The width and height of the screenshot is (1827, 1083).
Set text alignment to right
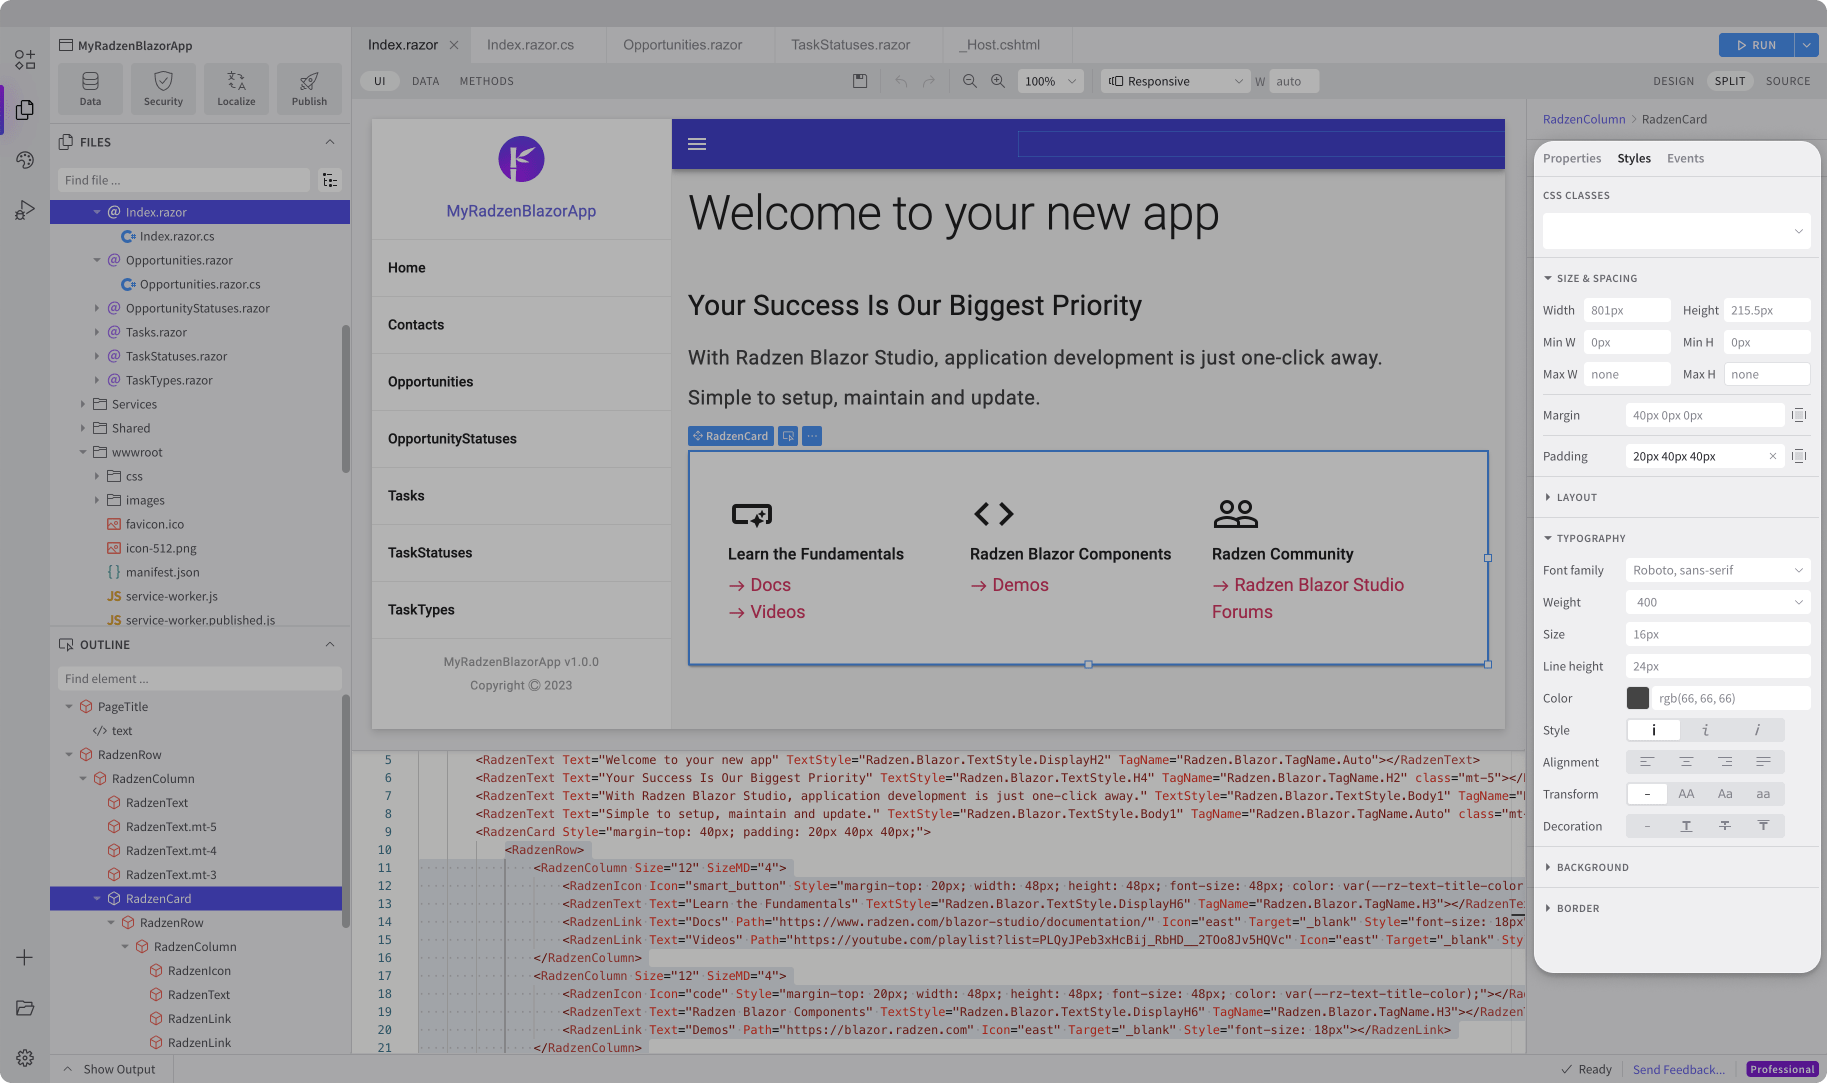(x=1725, y=762)
